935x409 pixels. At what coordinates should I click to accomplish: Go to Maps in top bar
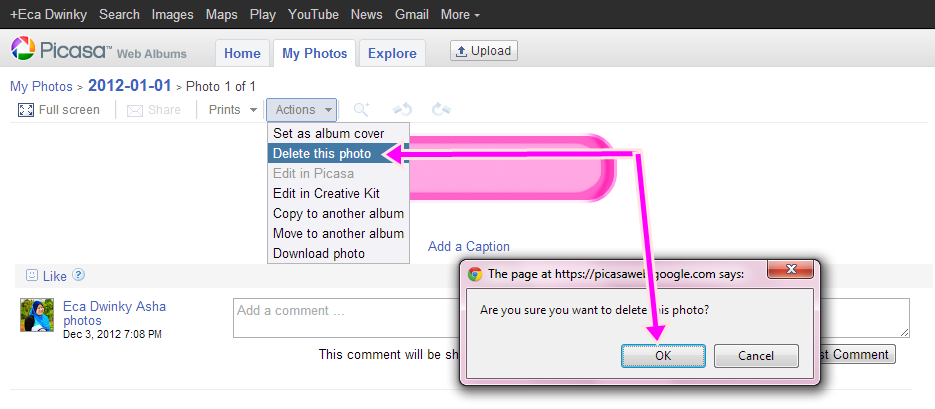(221, 14)
